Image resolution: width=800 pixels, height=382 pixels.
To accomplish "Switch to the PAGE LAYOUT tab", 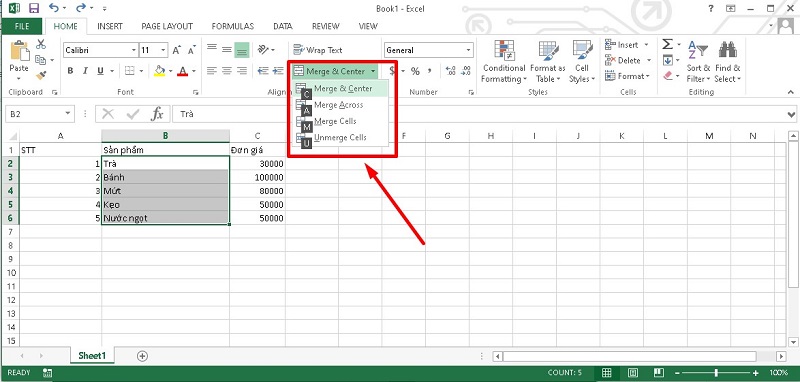I will click(x=167, y=27).
